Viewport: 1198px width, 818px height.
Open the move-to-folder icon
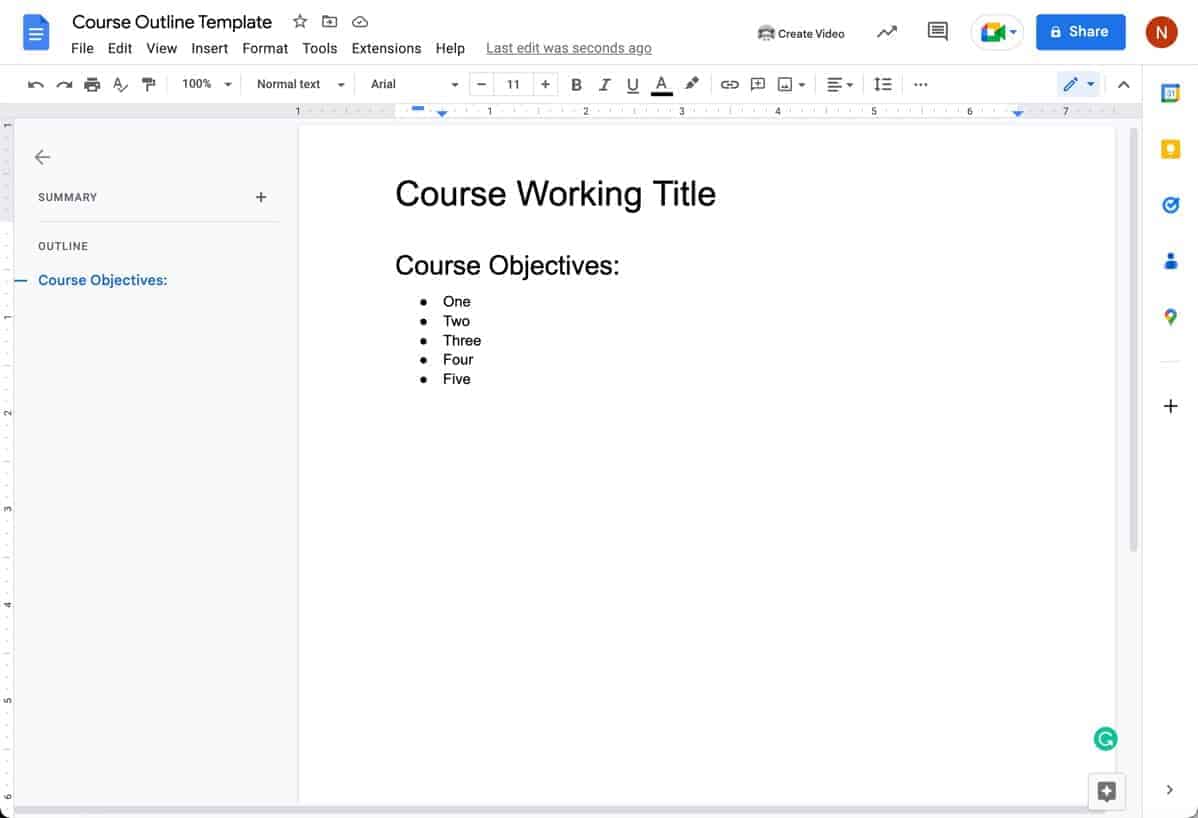pos(329,21)
